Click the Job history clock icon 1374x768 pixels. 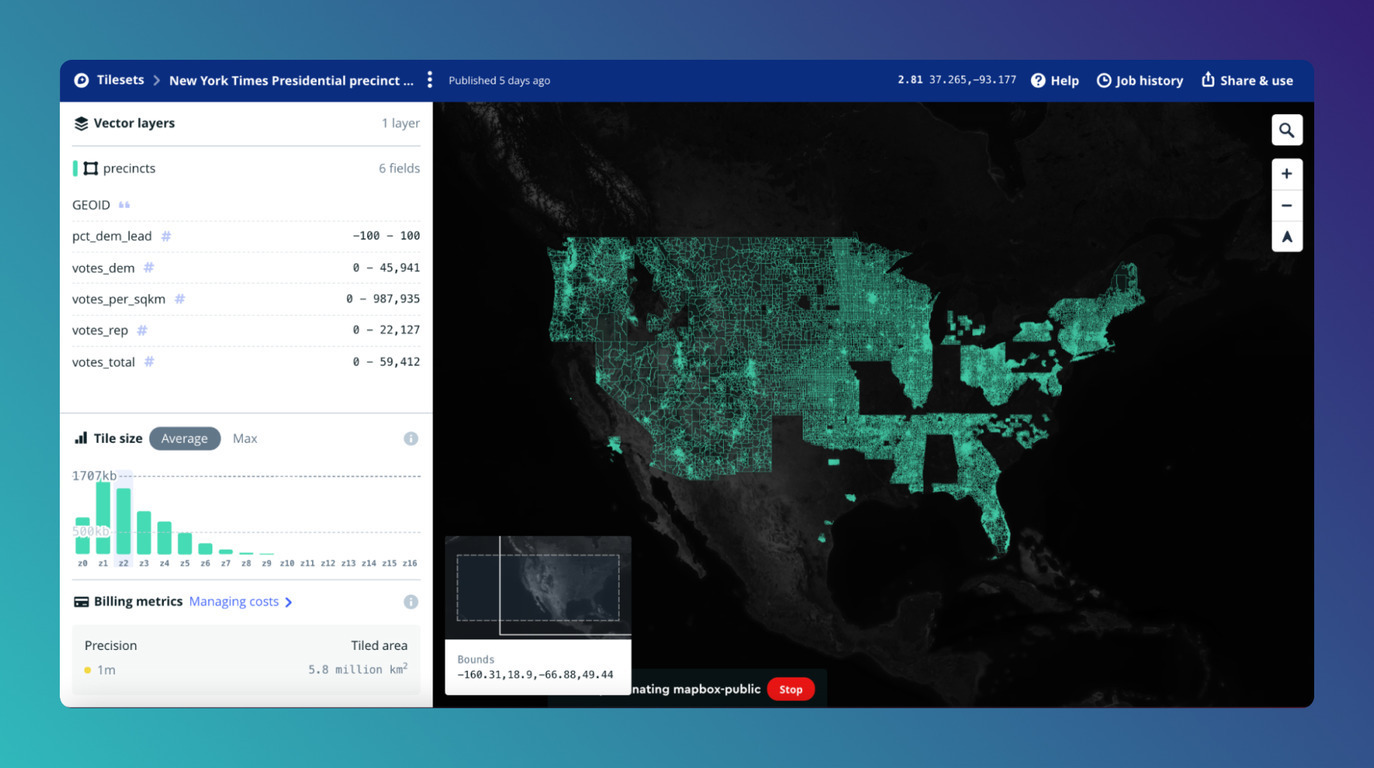click(1104, 80)
